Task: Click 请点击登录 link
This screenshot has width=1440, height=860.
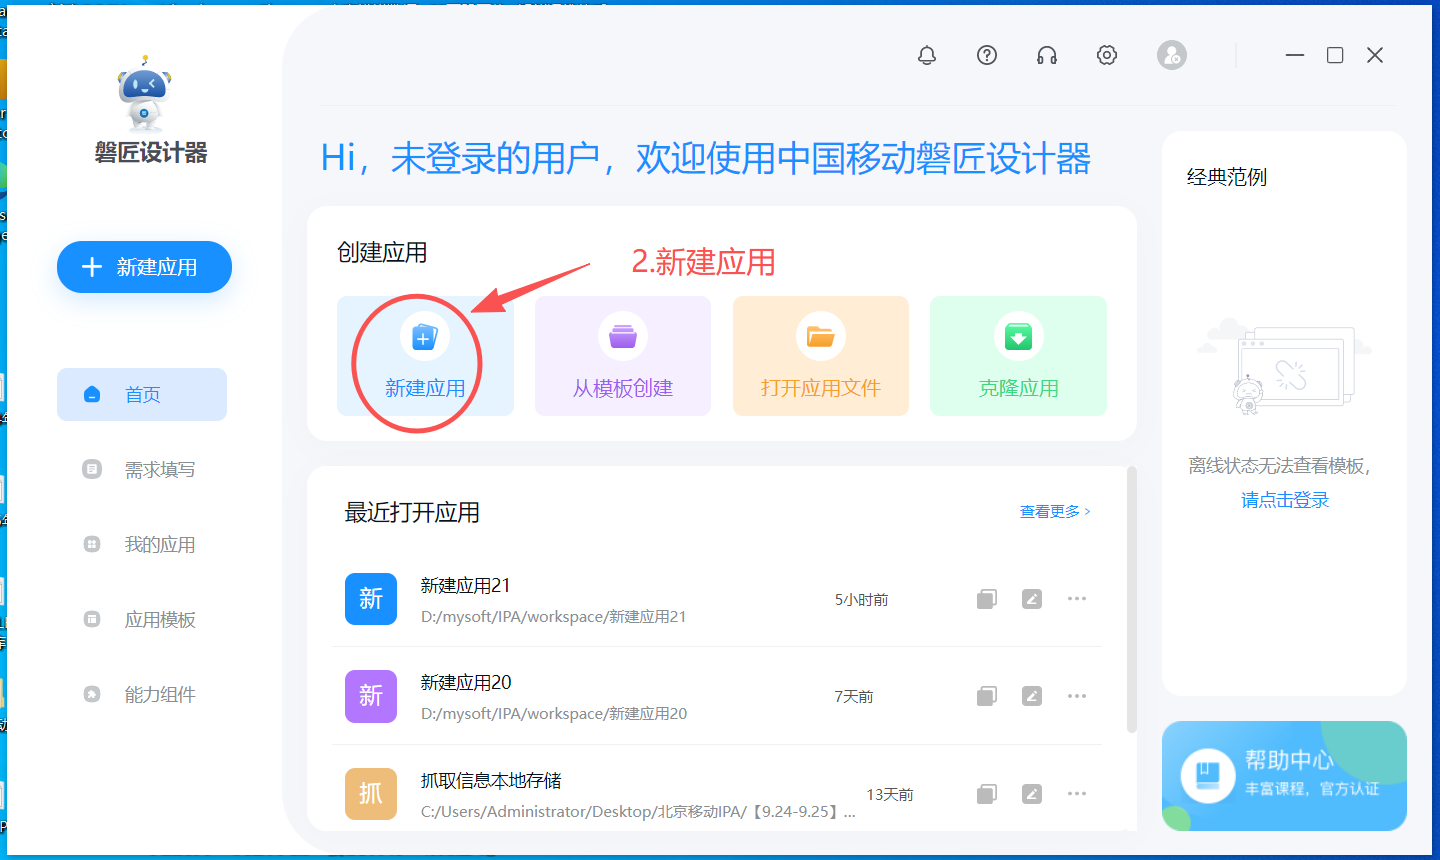Action: (x=1285, y=500)
